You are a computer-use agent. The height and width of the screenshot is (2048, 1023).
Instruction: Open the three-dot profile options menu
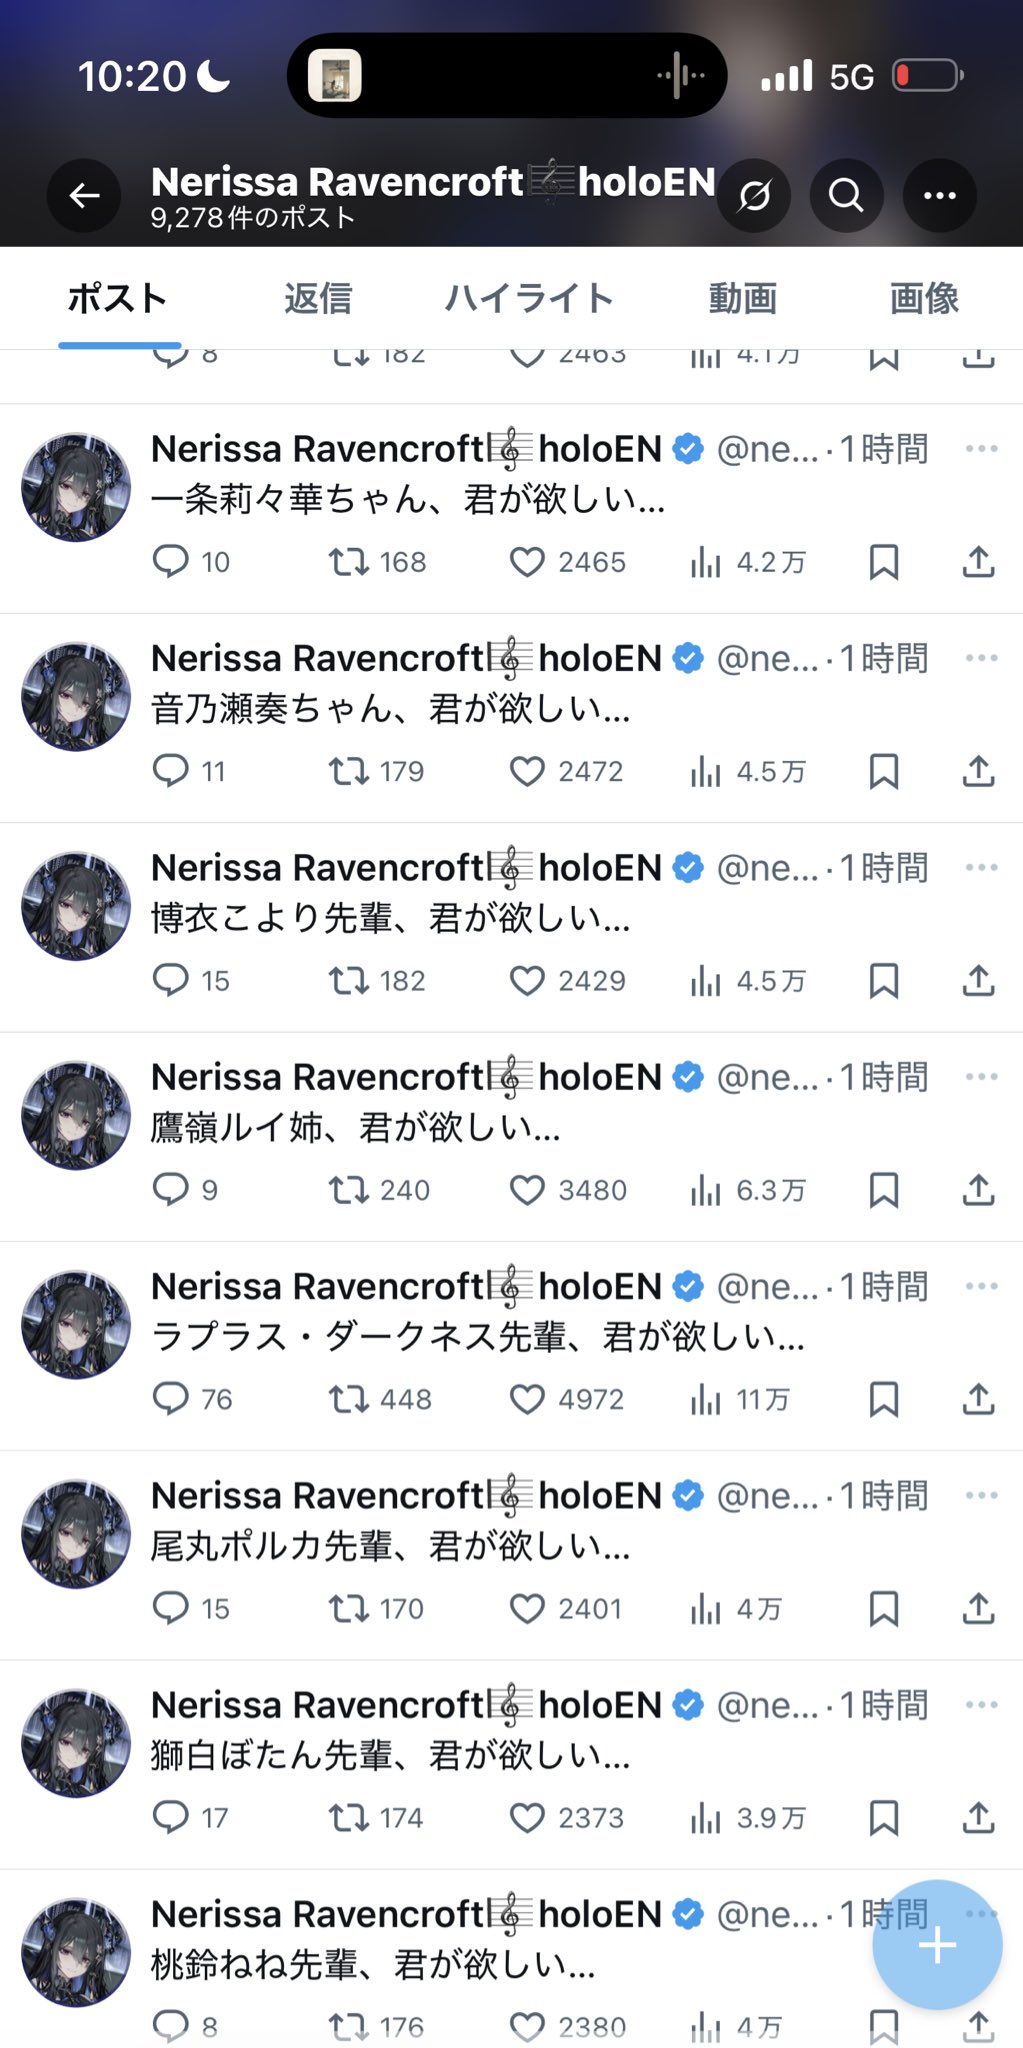[939, 195]
